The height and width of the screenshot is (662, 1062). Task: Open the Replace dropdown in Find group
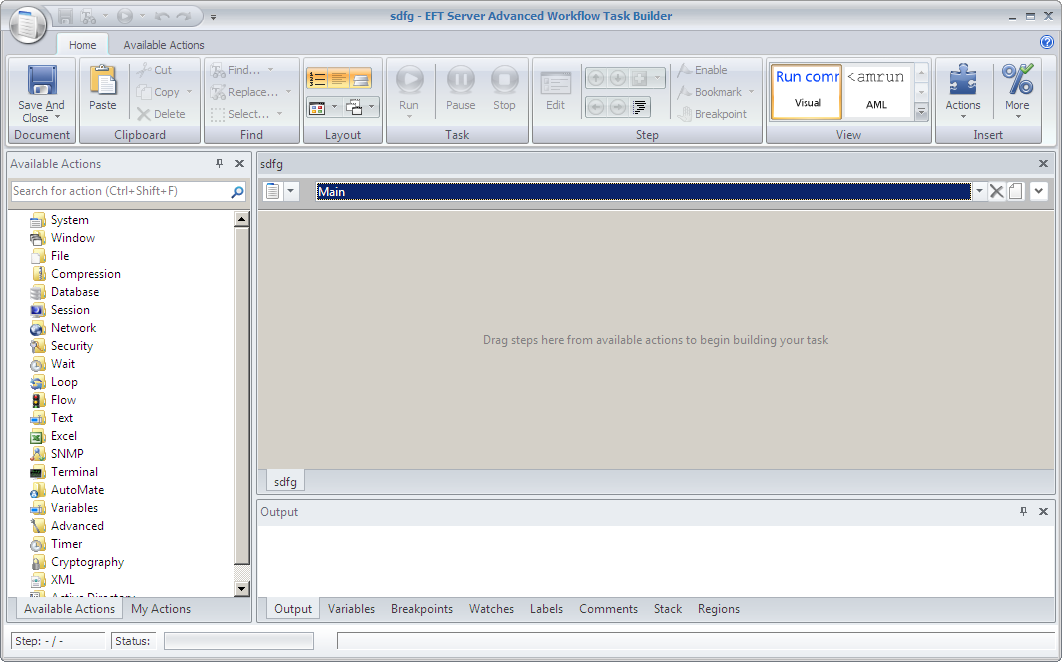click(289, 92)
